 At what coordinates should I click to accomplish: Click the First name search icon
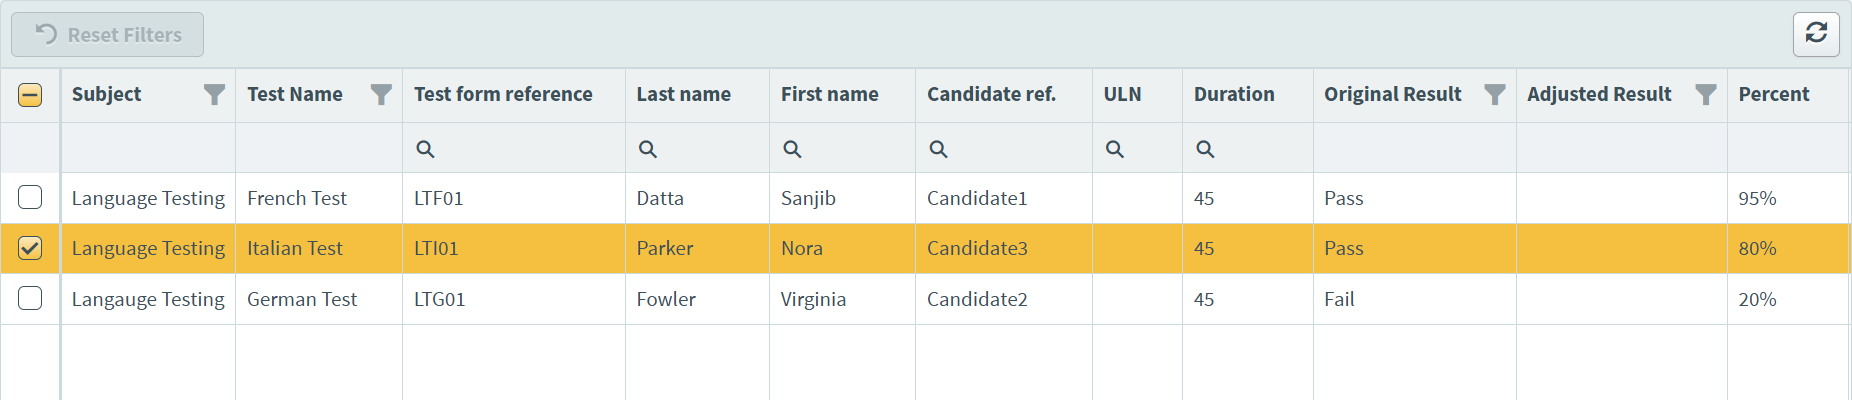coord(792,149)
